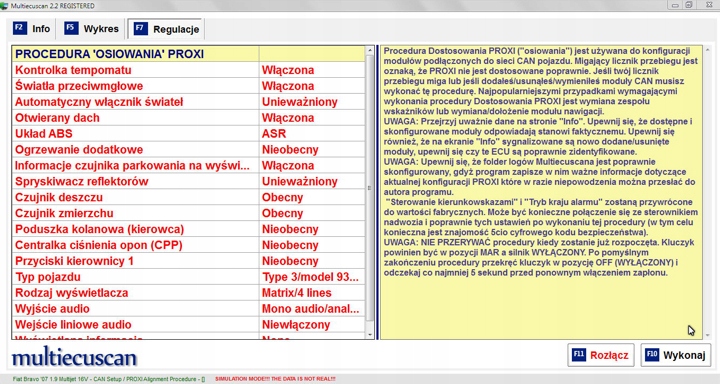Select Automatyczny włącznik świateł row
The width and height of the screenshot is (720, 384).
(188, 102)
